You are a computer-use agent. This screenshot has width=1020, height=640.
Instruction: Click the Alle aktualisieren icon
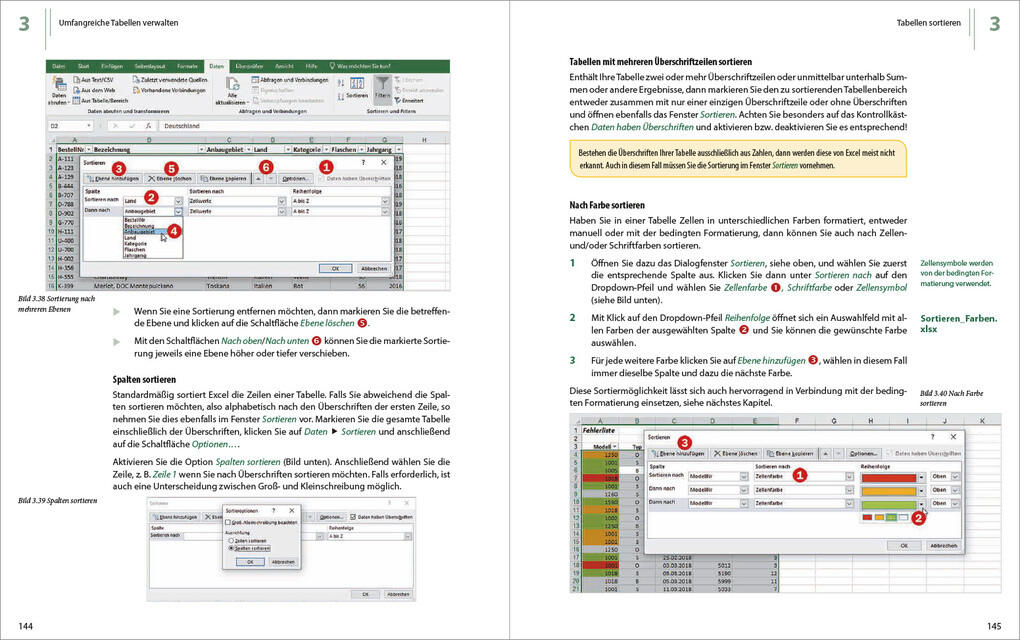coord(232,84)
